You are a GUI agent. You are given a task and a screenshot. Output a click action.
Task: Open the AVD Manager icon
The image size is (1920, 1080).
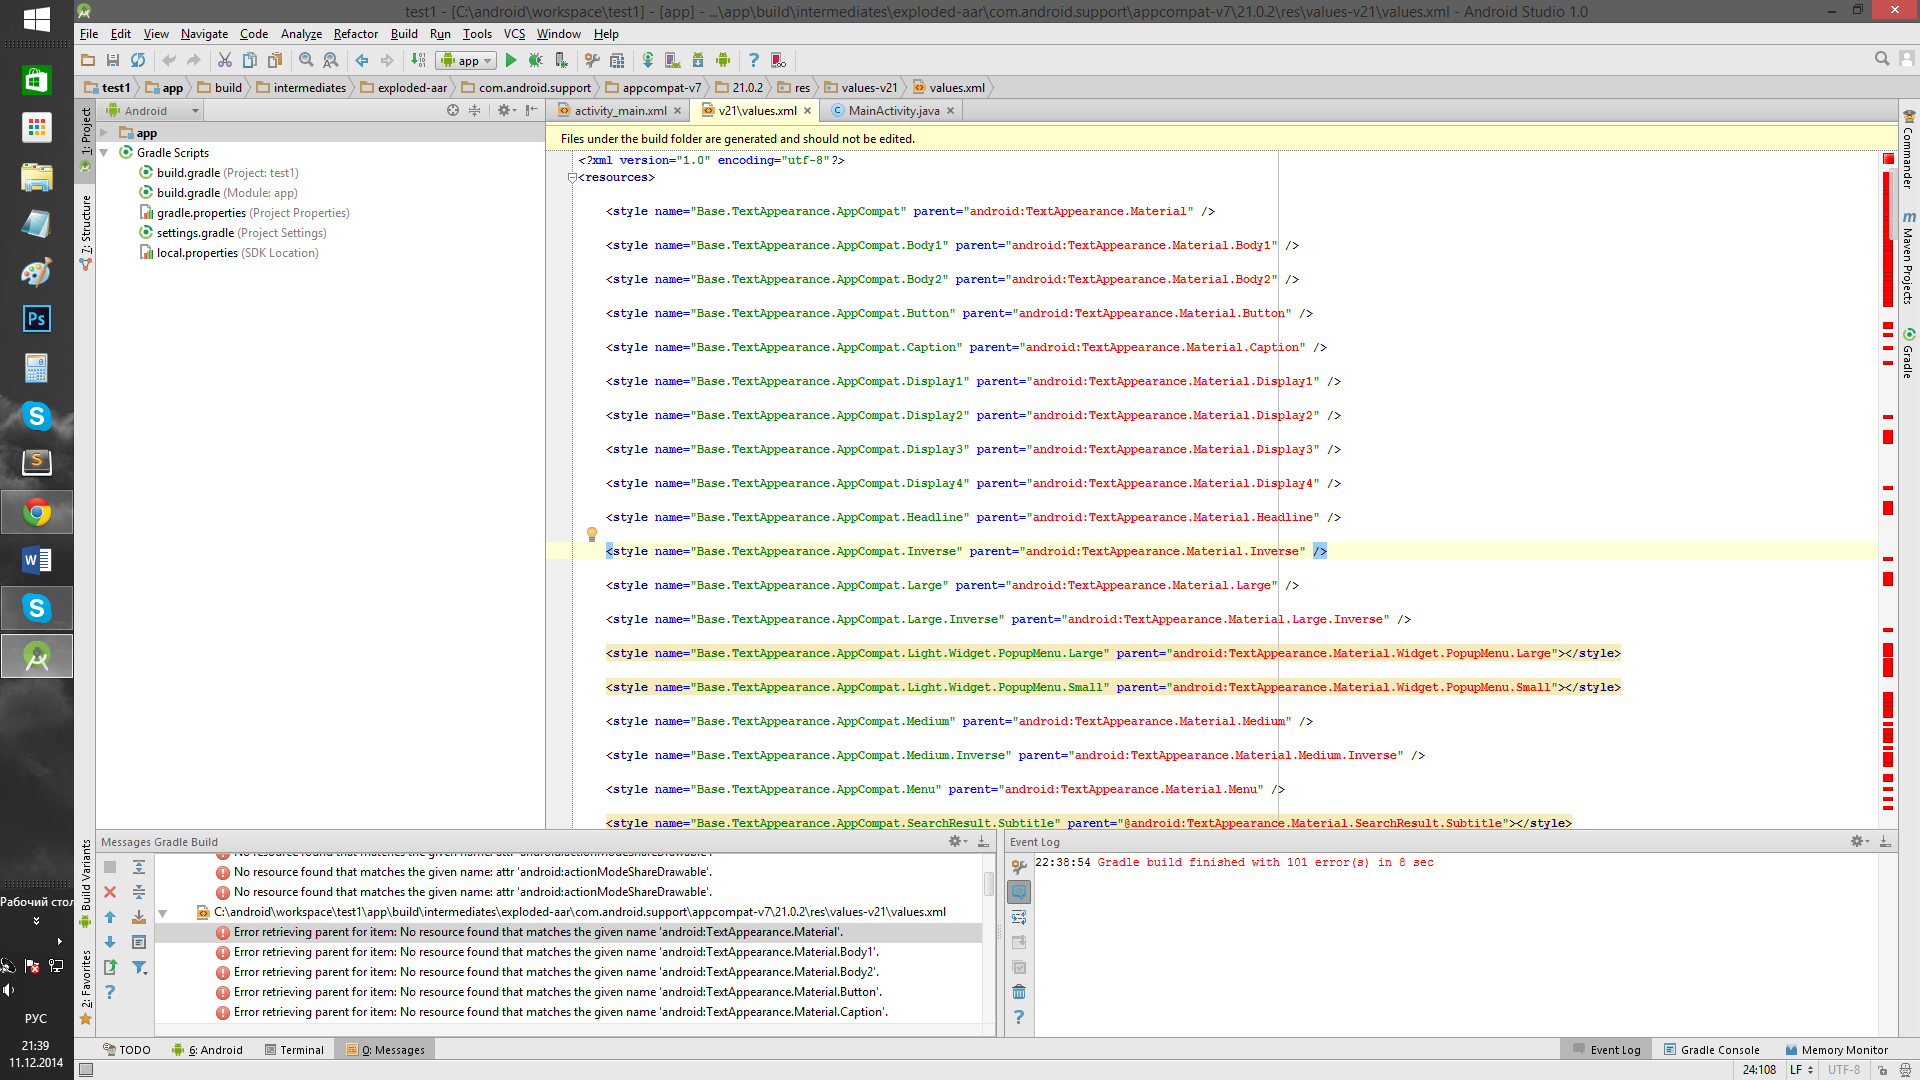point(673,61)
